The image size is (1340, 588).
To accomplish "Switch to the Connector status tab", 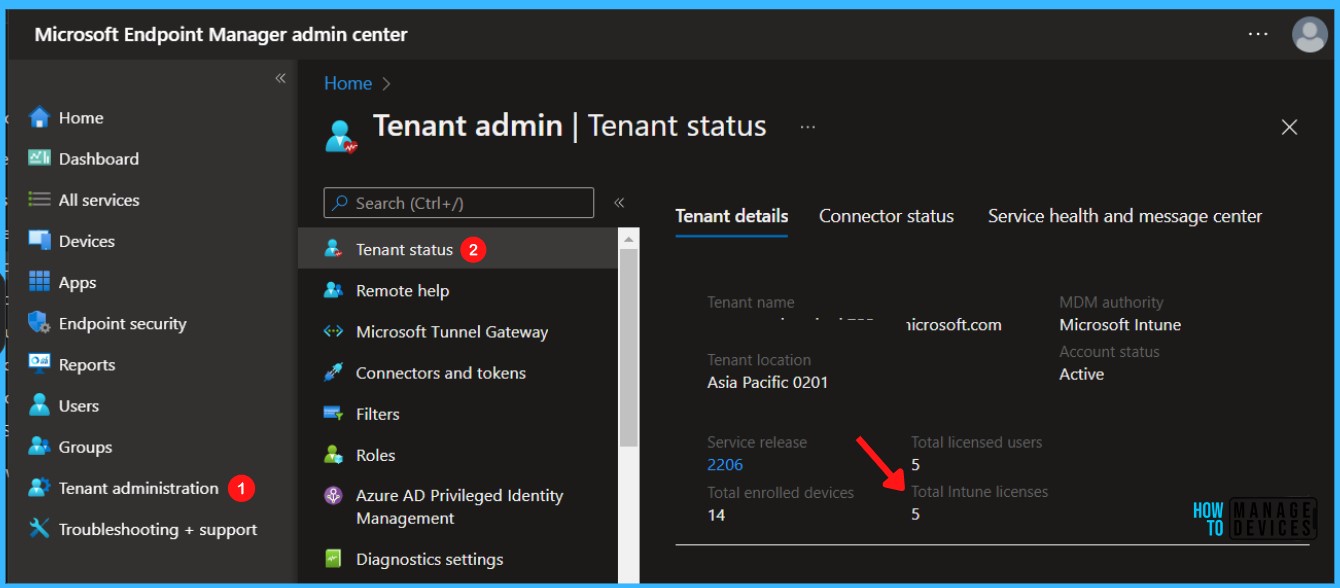I will tap(886, 216).
